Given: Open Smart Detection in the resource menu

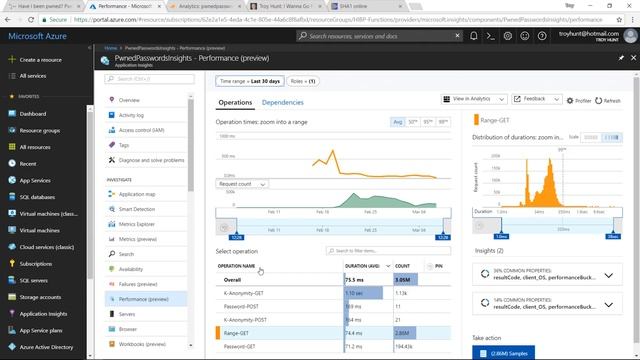Looking at the screenshot, I should tap(137, 209).
